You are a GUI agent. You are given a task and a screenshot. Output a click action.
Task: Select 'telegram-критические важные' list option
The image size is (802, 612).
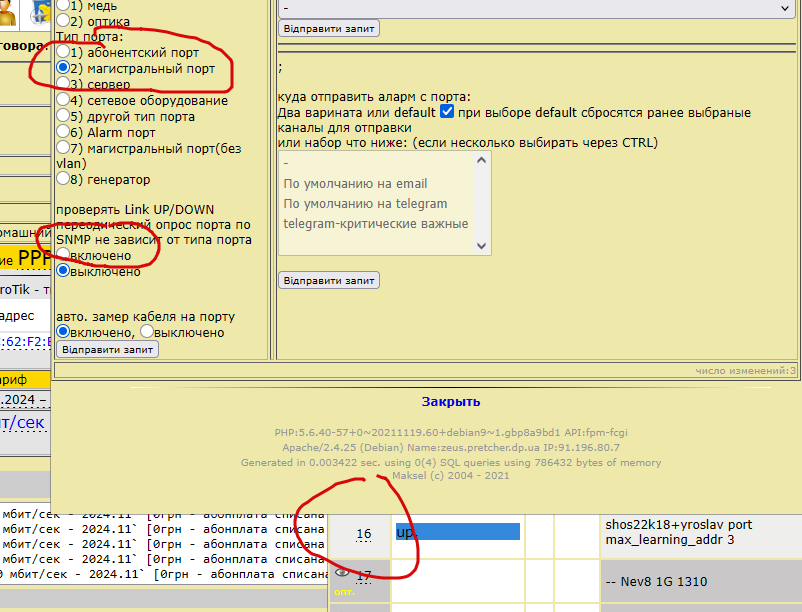pos(377,223)
